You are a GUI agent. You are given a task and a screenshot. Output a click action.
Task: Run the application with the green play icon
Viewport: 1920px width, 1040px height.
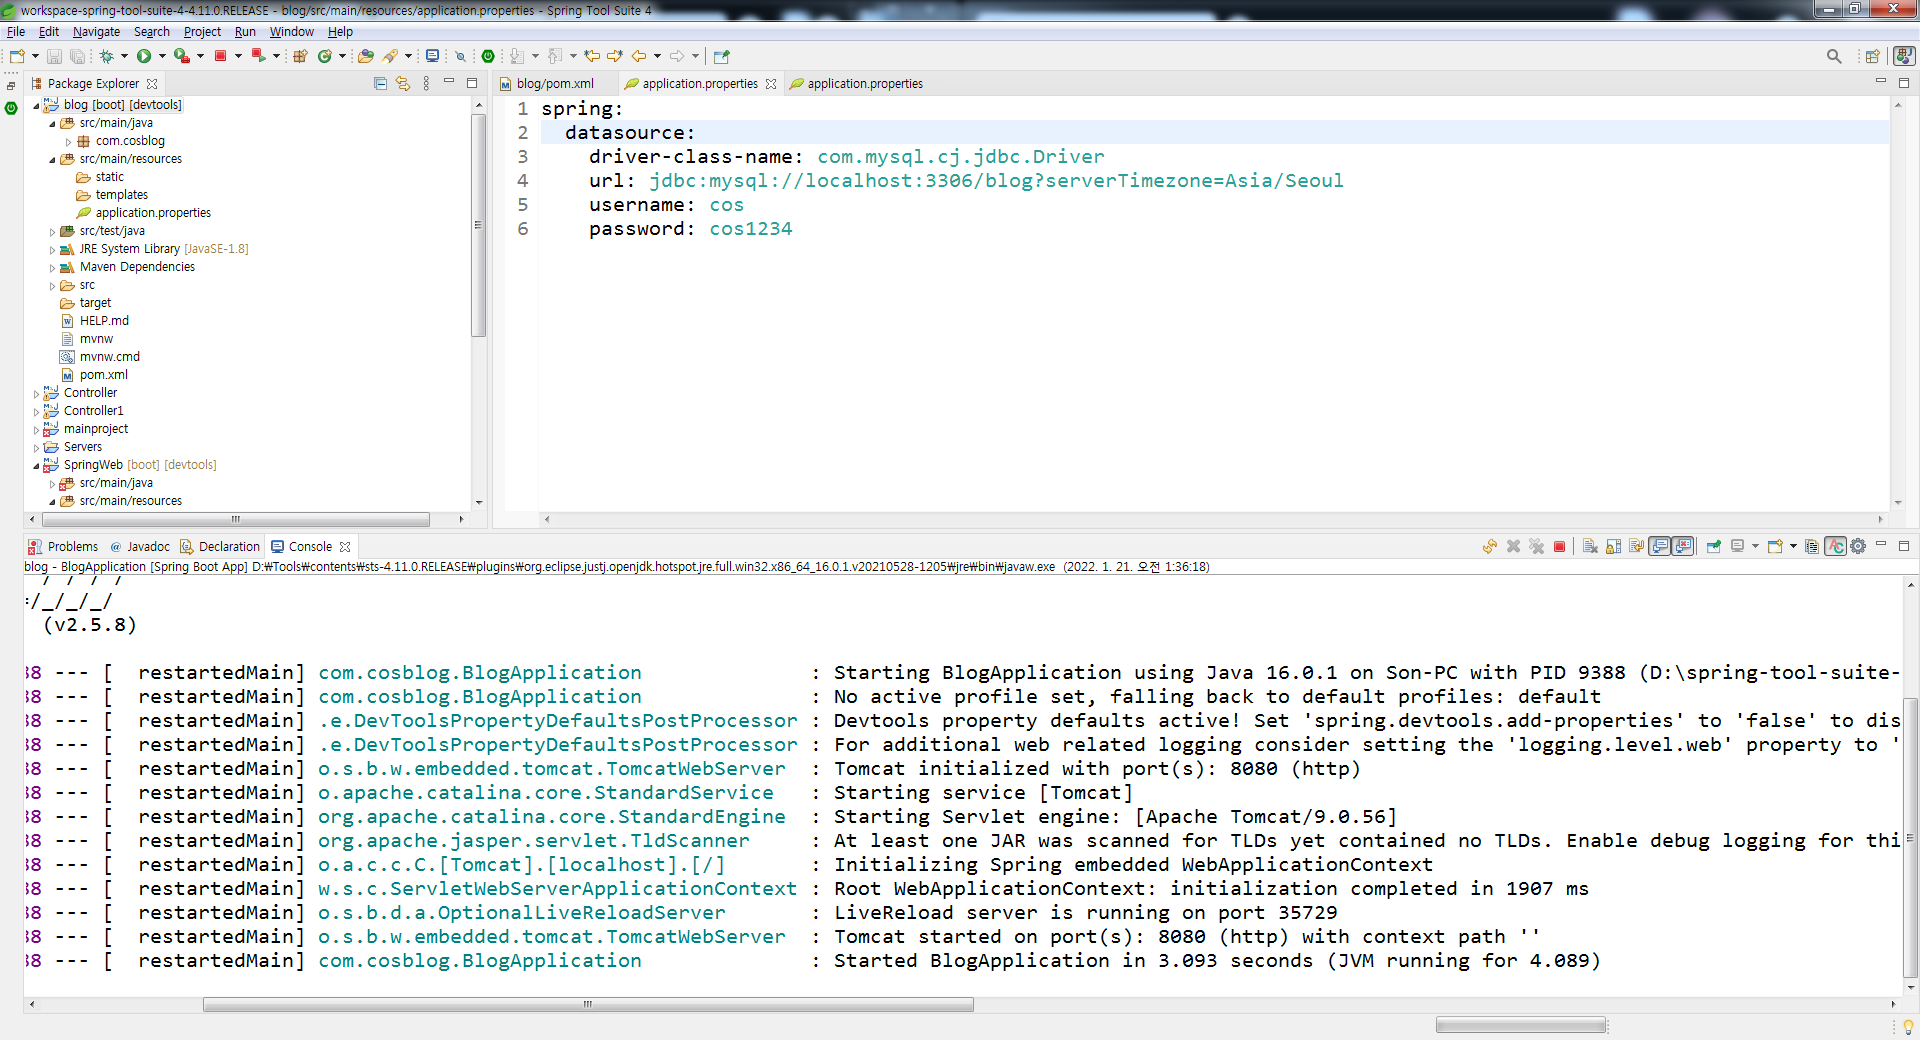144,56
